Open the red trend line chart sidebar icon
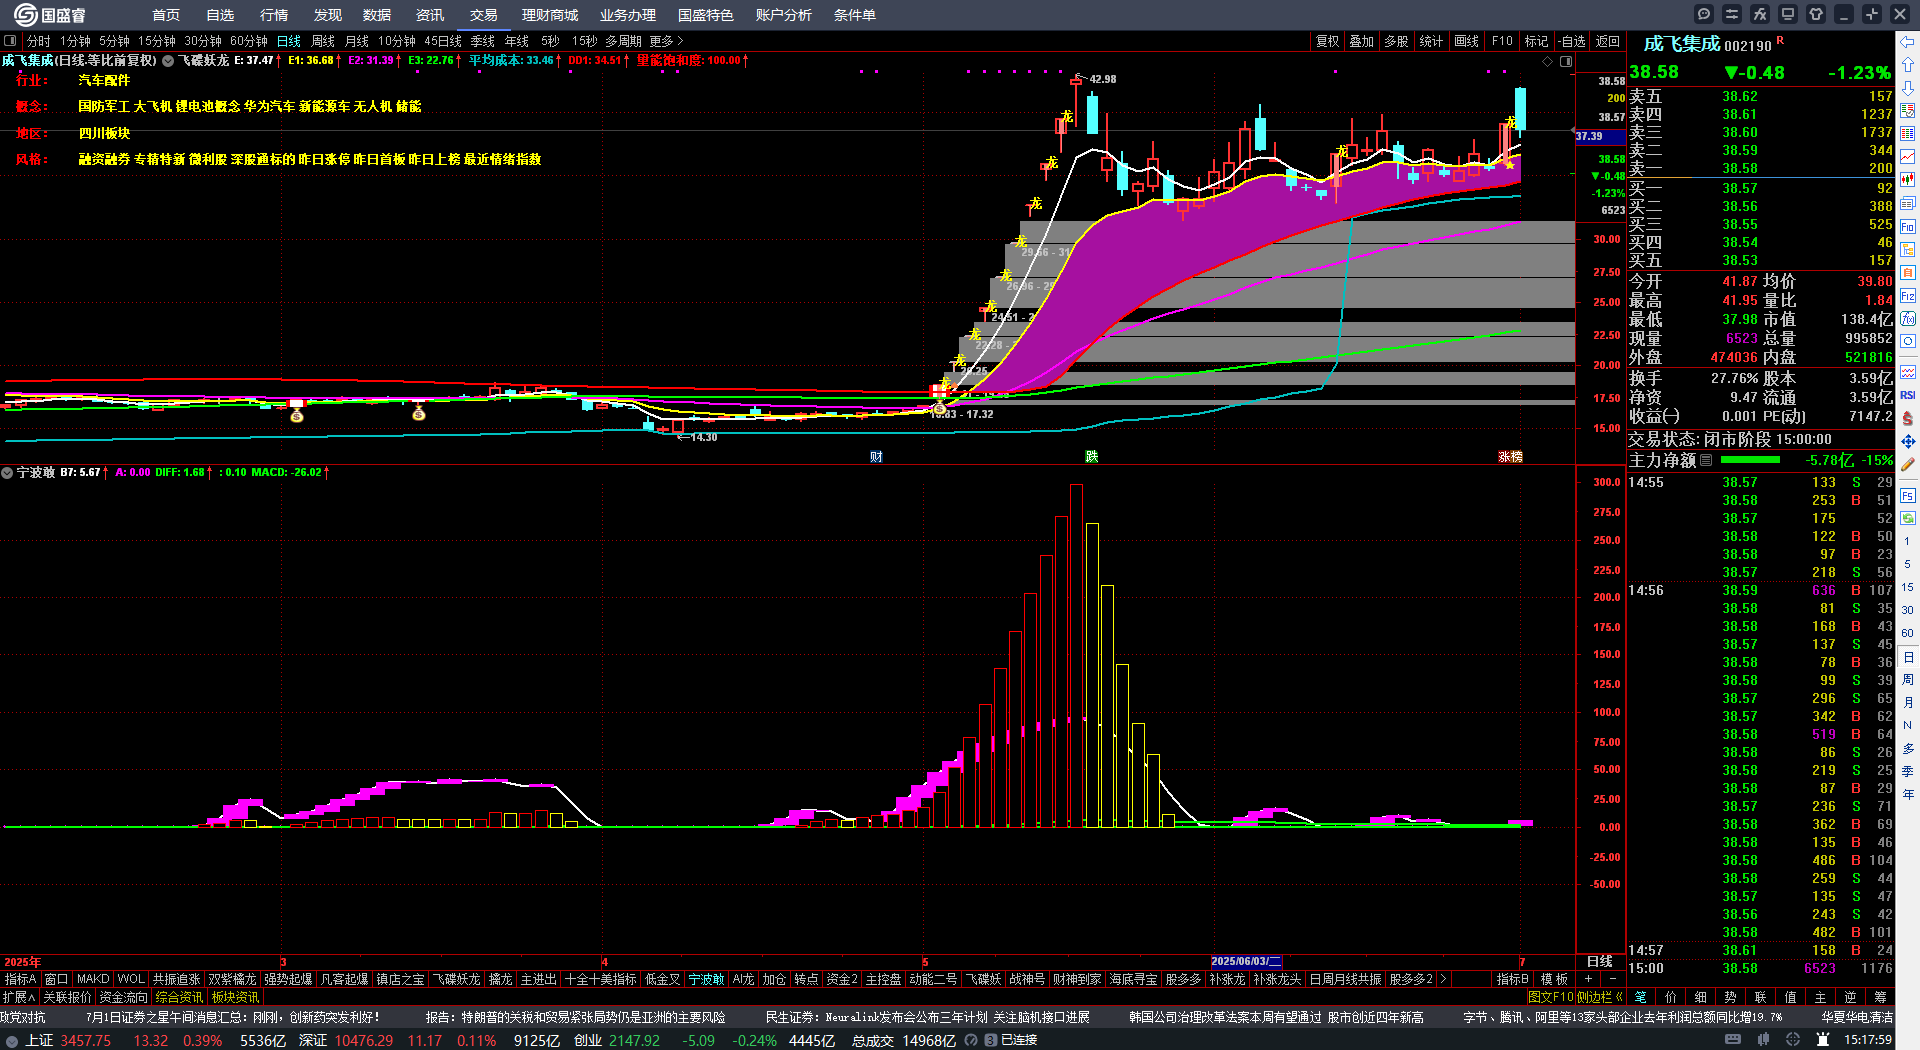Viewport: 1920px width, 1050px height. (x=1908, y=157)
